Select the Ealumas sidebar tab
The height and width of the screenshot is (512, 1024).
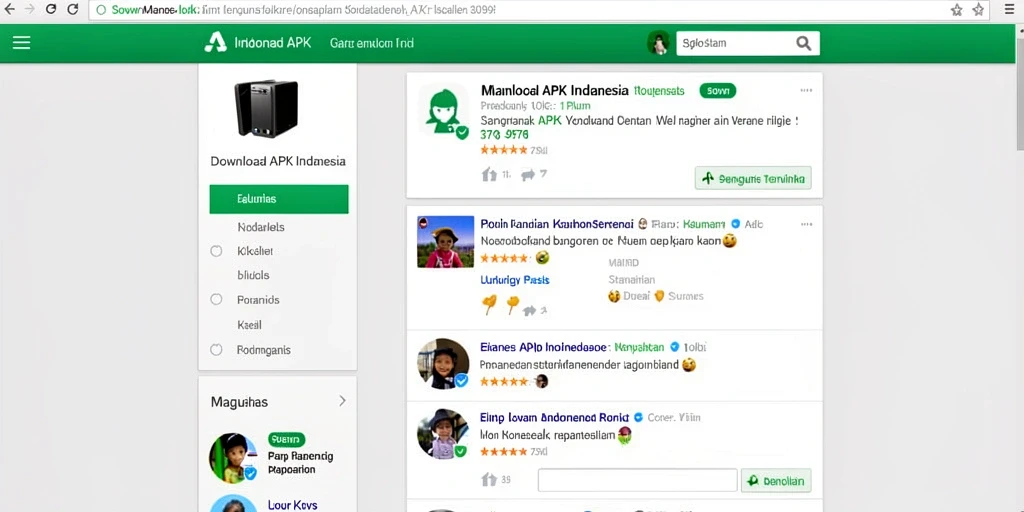[279, 199]
